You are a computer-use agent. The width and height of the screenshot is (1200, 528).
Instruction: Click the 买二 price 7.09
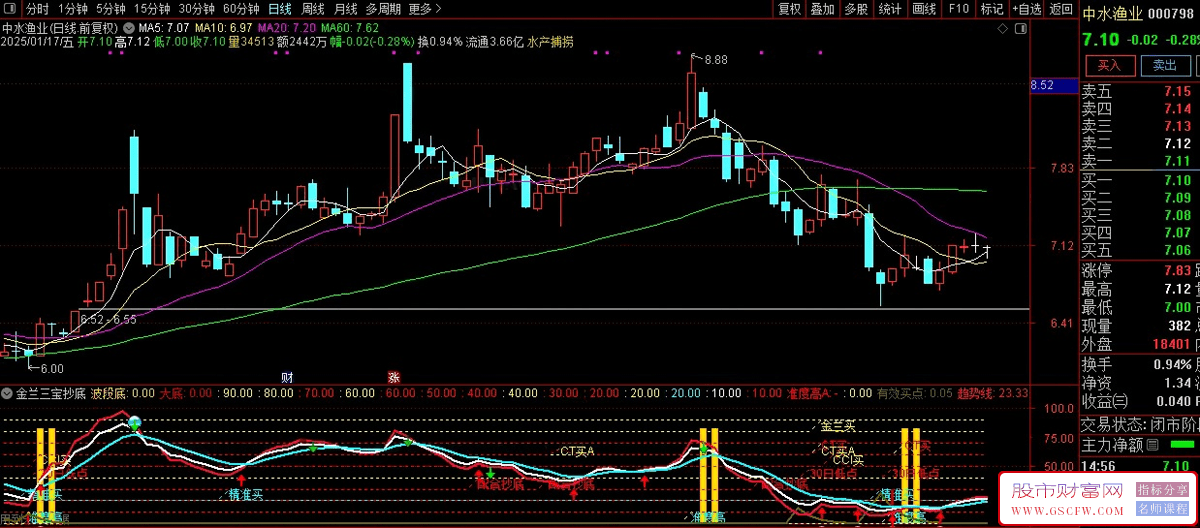[1177, 198]
